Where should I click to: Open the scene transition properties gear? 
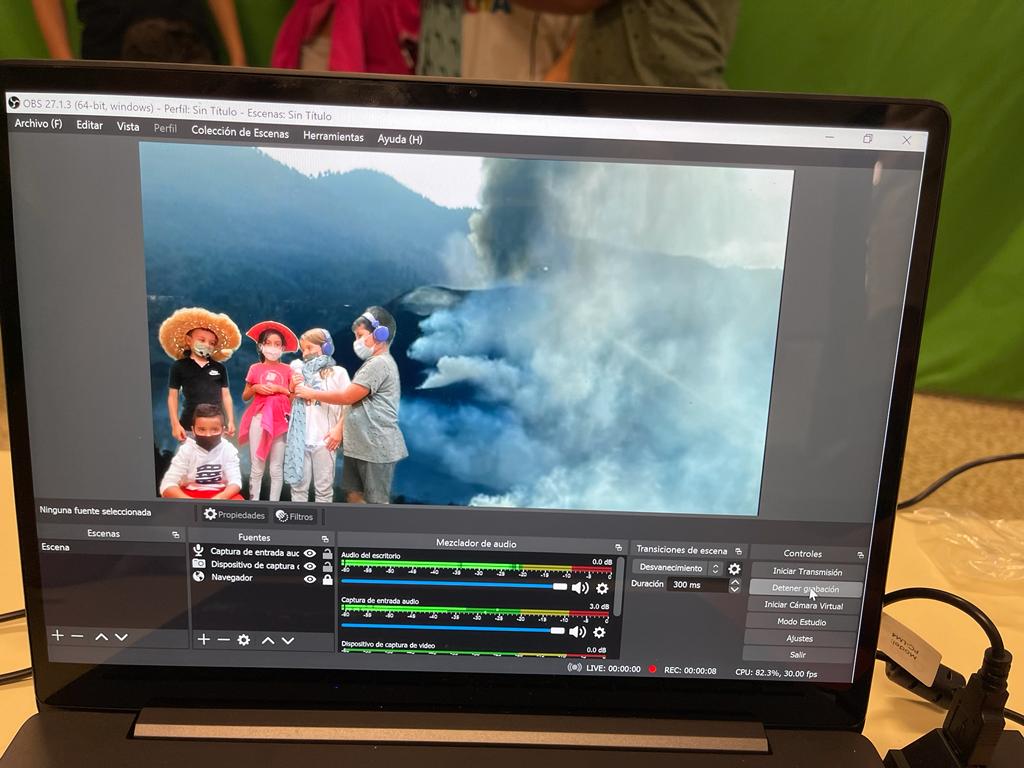point(734,569)
